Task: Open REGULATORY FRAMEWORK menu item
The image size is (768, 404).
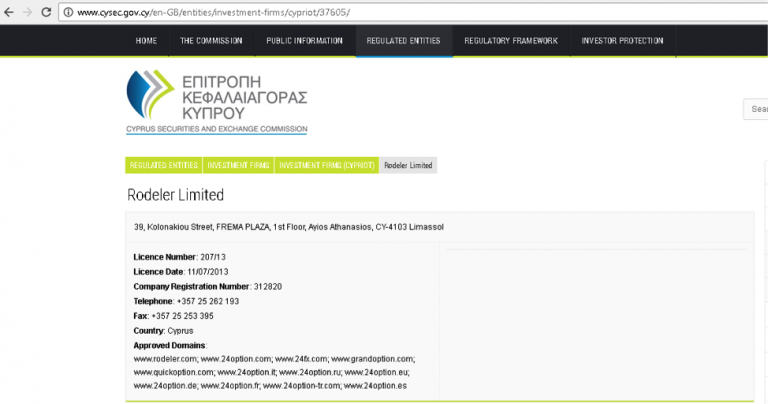Action: pos(511,41)
